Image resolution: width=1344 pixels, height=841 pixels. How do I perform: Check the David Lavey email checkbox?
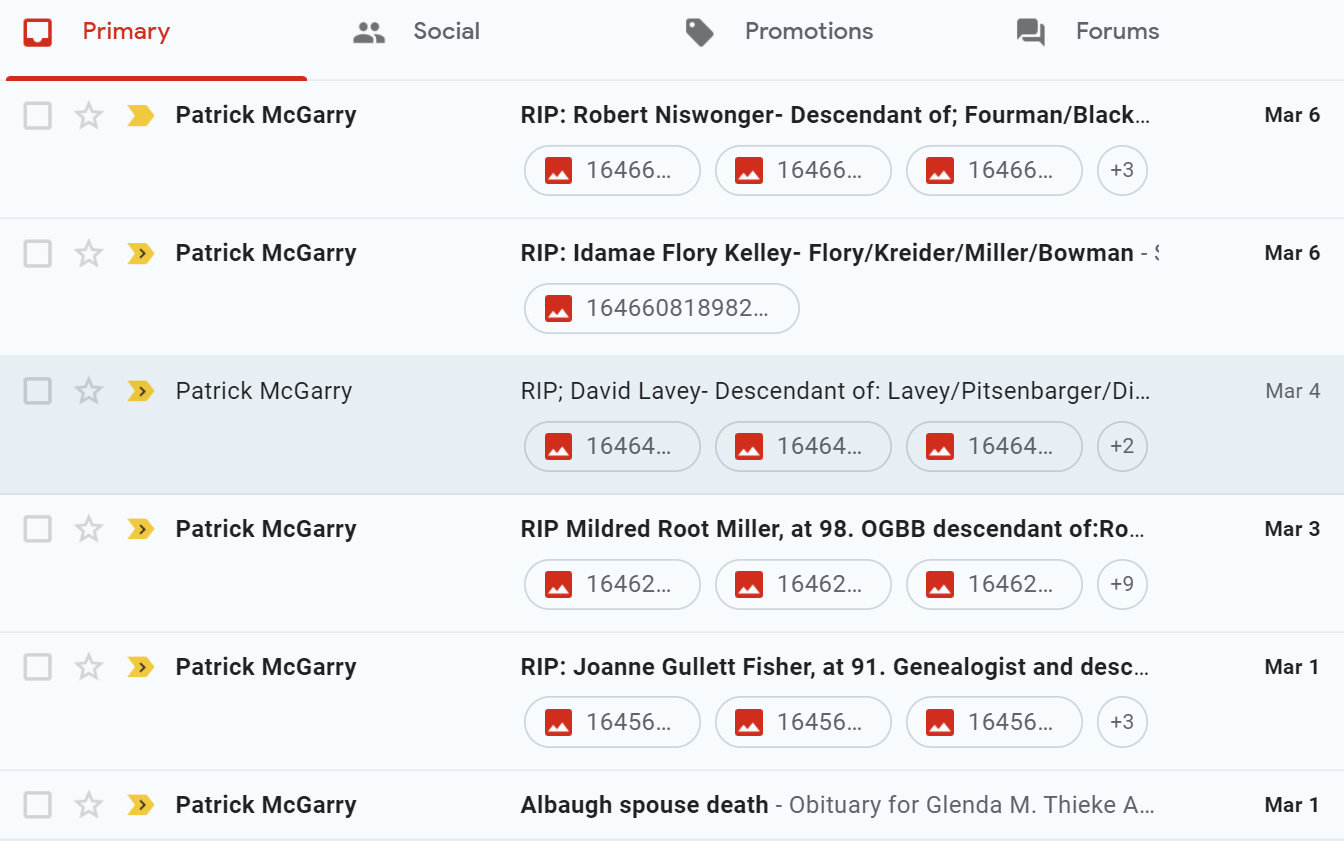coord(38,392)
